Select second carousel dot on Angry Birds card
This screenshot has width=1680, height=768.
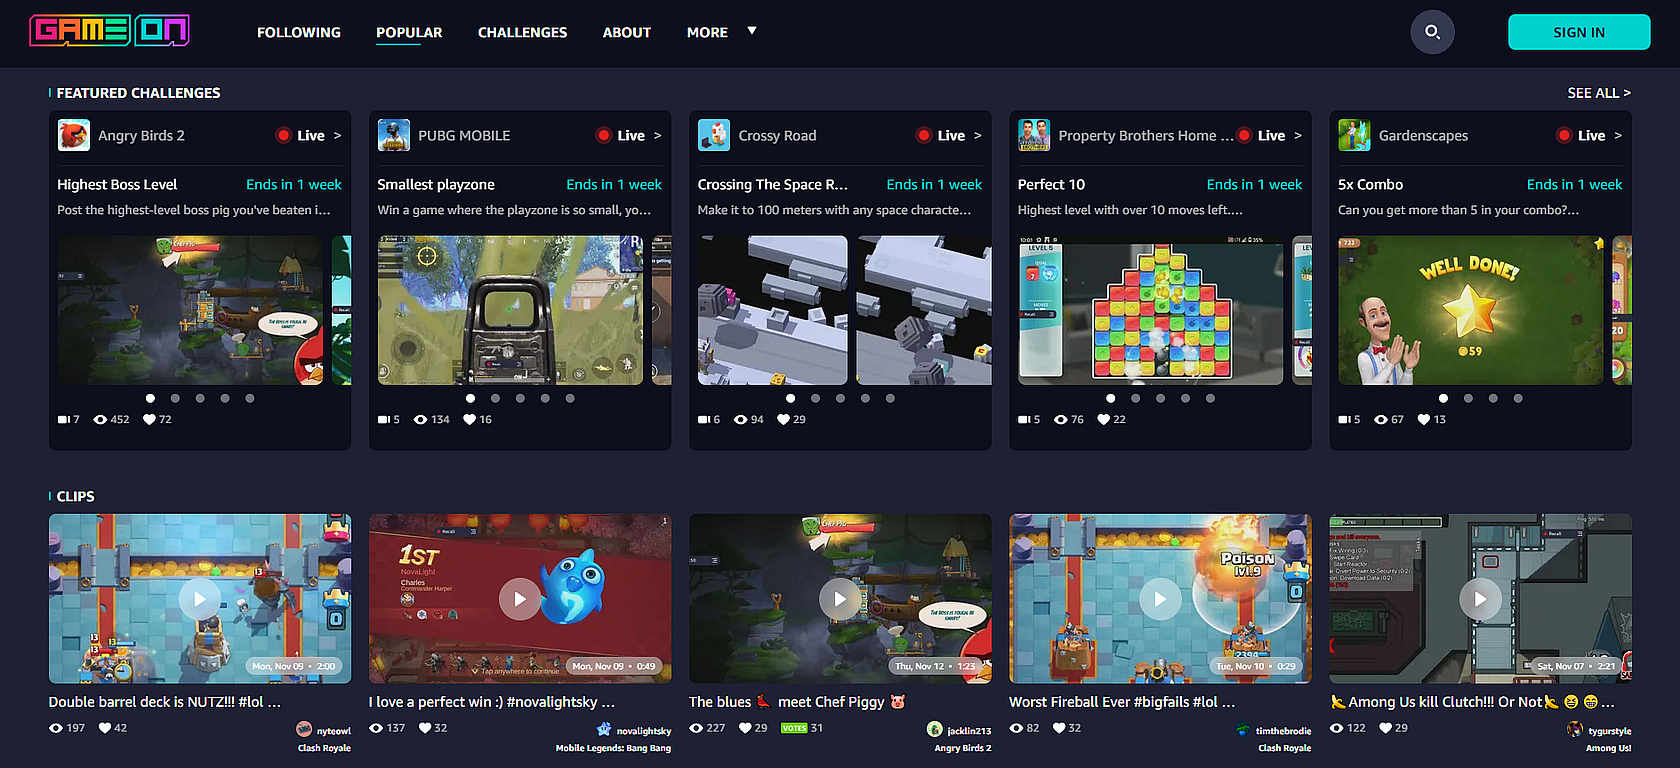coord(175,398)
